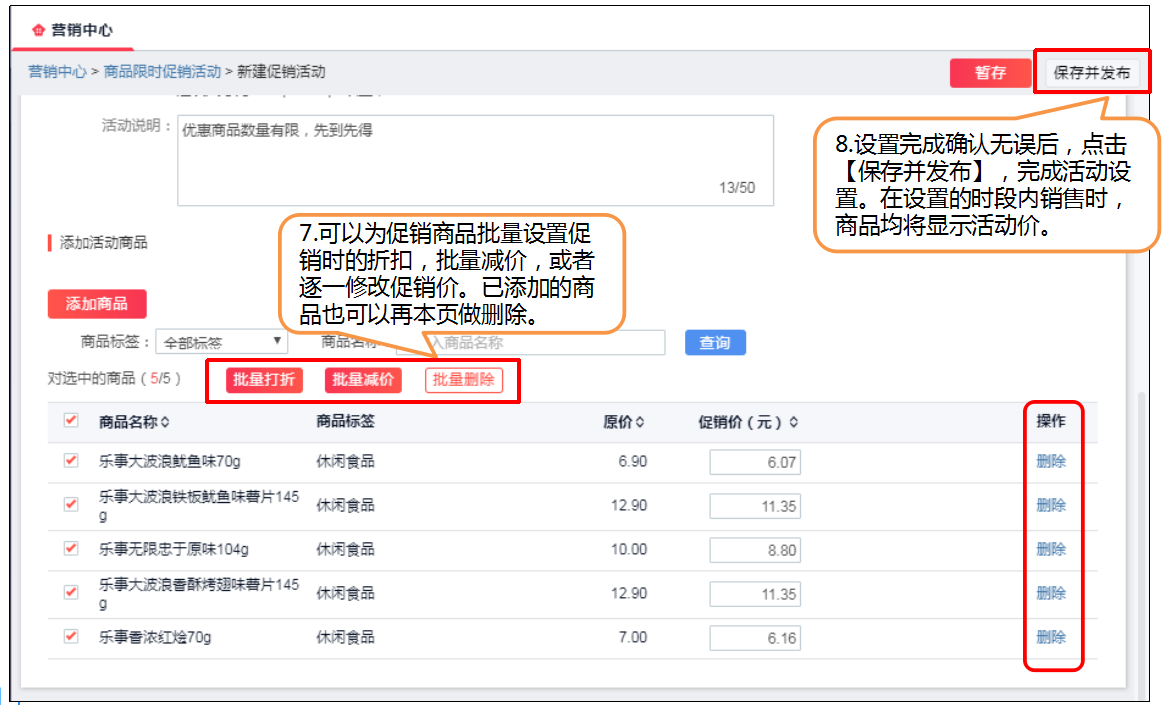Viewport: 1167px width, 705px height.
Task: Toggle the select-all checkbox in table header
Action: [x=70, y=422]
